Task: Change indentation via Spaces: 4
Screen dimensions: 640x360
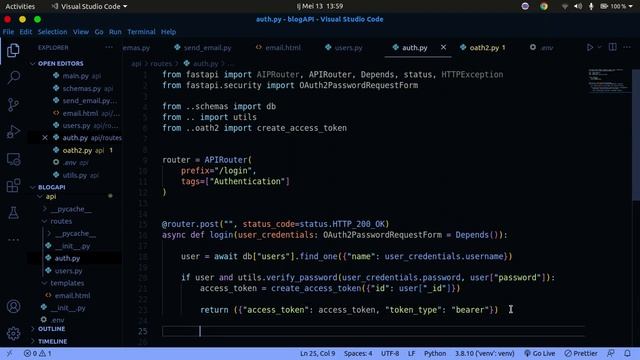Action: (358, 353)
